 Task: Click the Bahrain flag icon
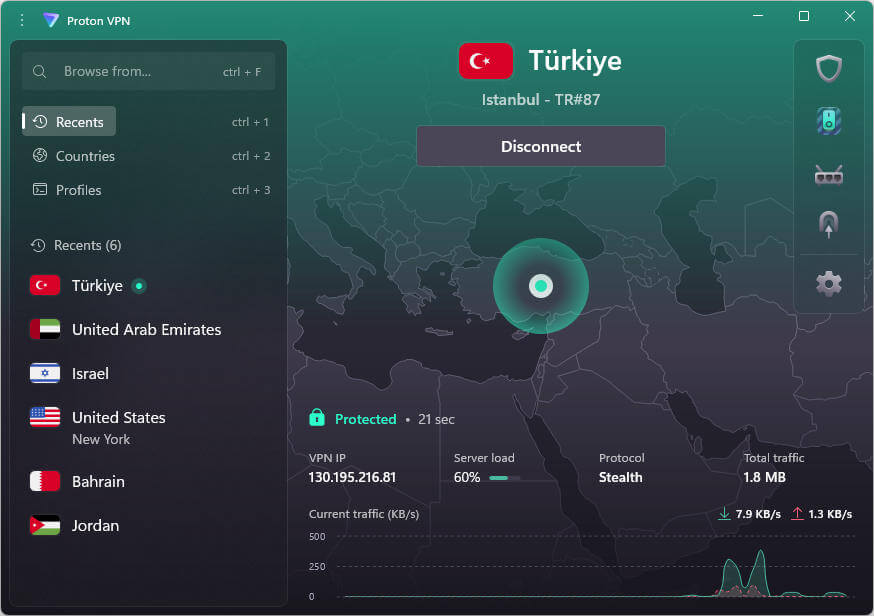coord(45,481)
